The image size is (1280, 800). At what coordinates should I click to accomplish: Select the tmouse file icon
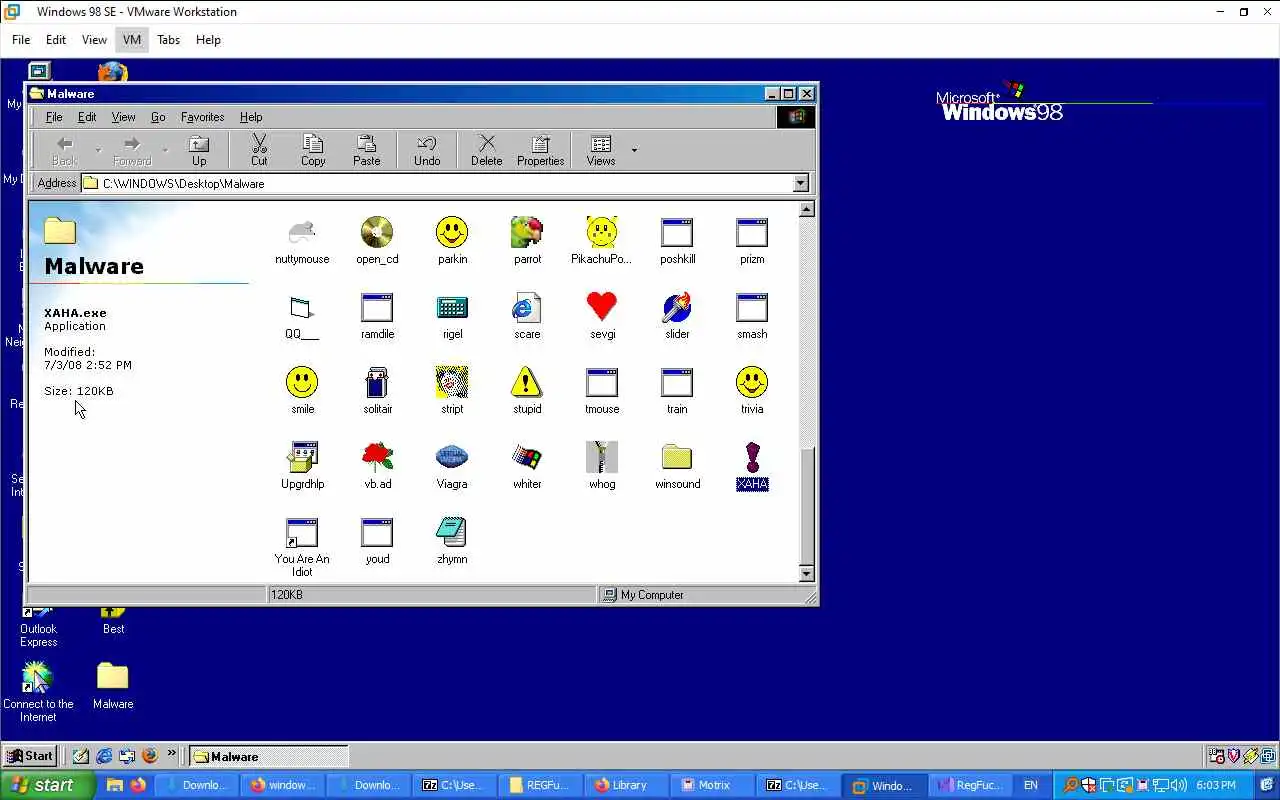pos(602,382)
